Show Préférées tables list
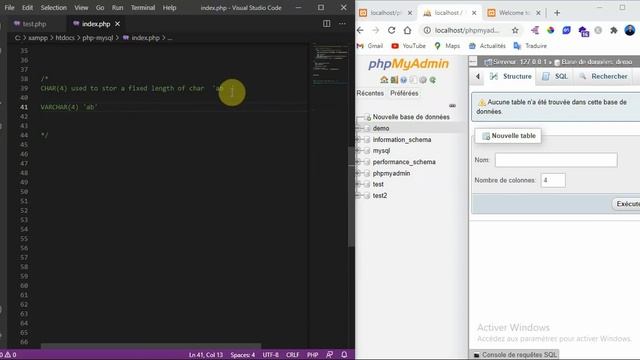 (x=404, y=93)
